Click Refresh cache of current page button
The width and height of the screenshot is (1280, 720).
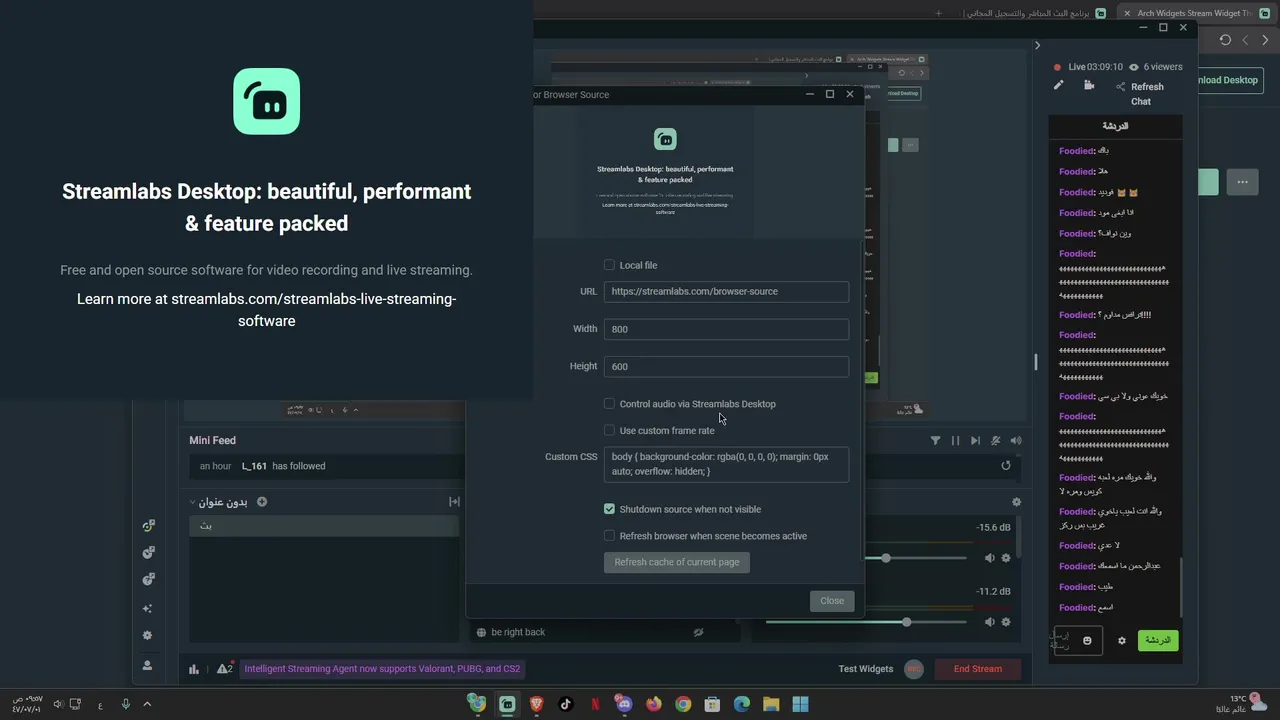677,562
